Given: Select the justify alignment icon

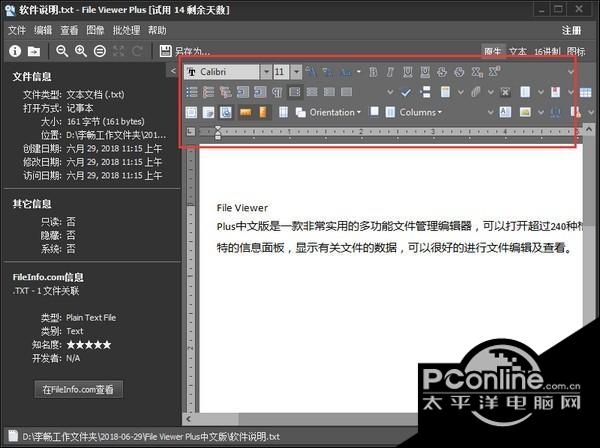Looking at the screenshot, I should coord(346,92).
